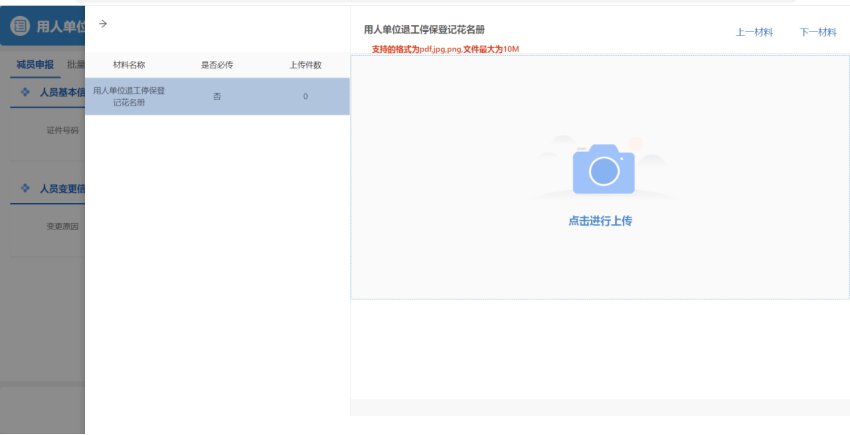Click the app logo icon beside 用人单位

[20, 26]
